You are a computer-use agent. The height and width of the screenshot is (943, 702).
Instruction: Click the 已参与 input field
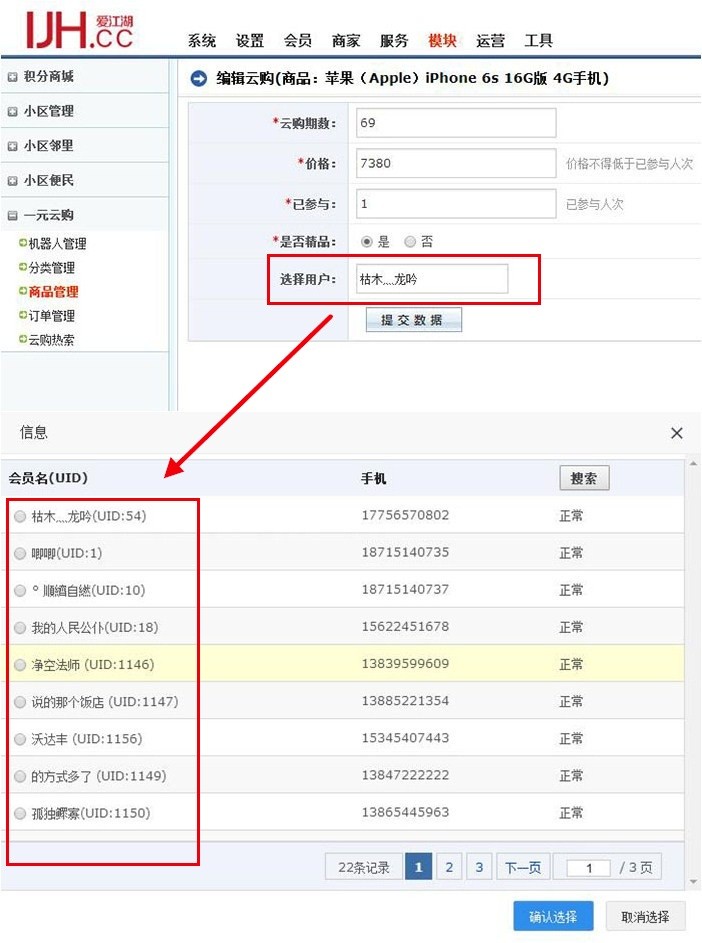click(456, 204)
